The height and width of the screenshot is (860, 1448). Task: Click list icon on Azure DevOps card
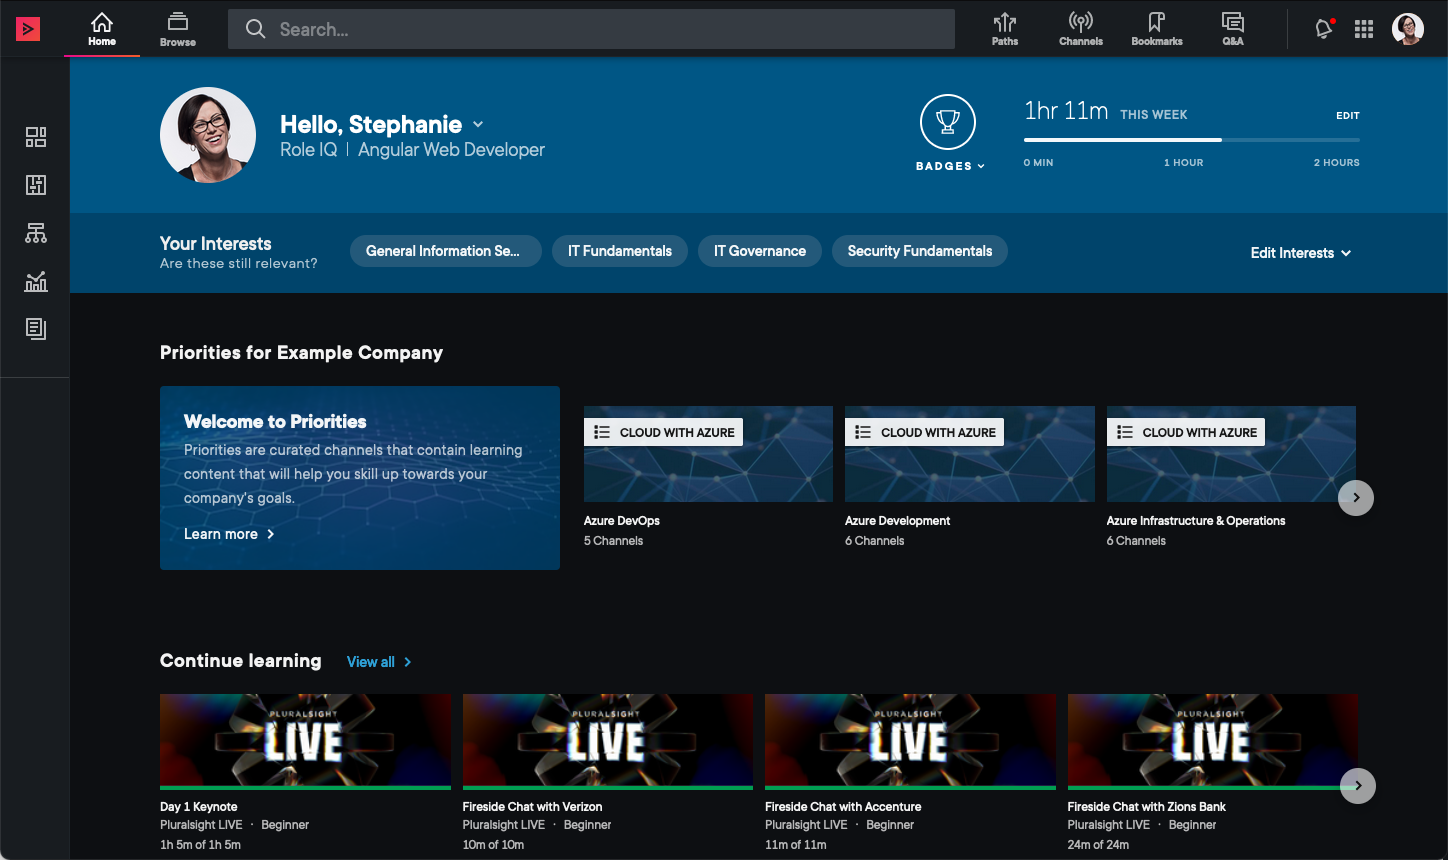[602, 432]
